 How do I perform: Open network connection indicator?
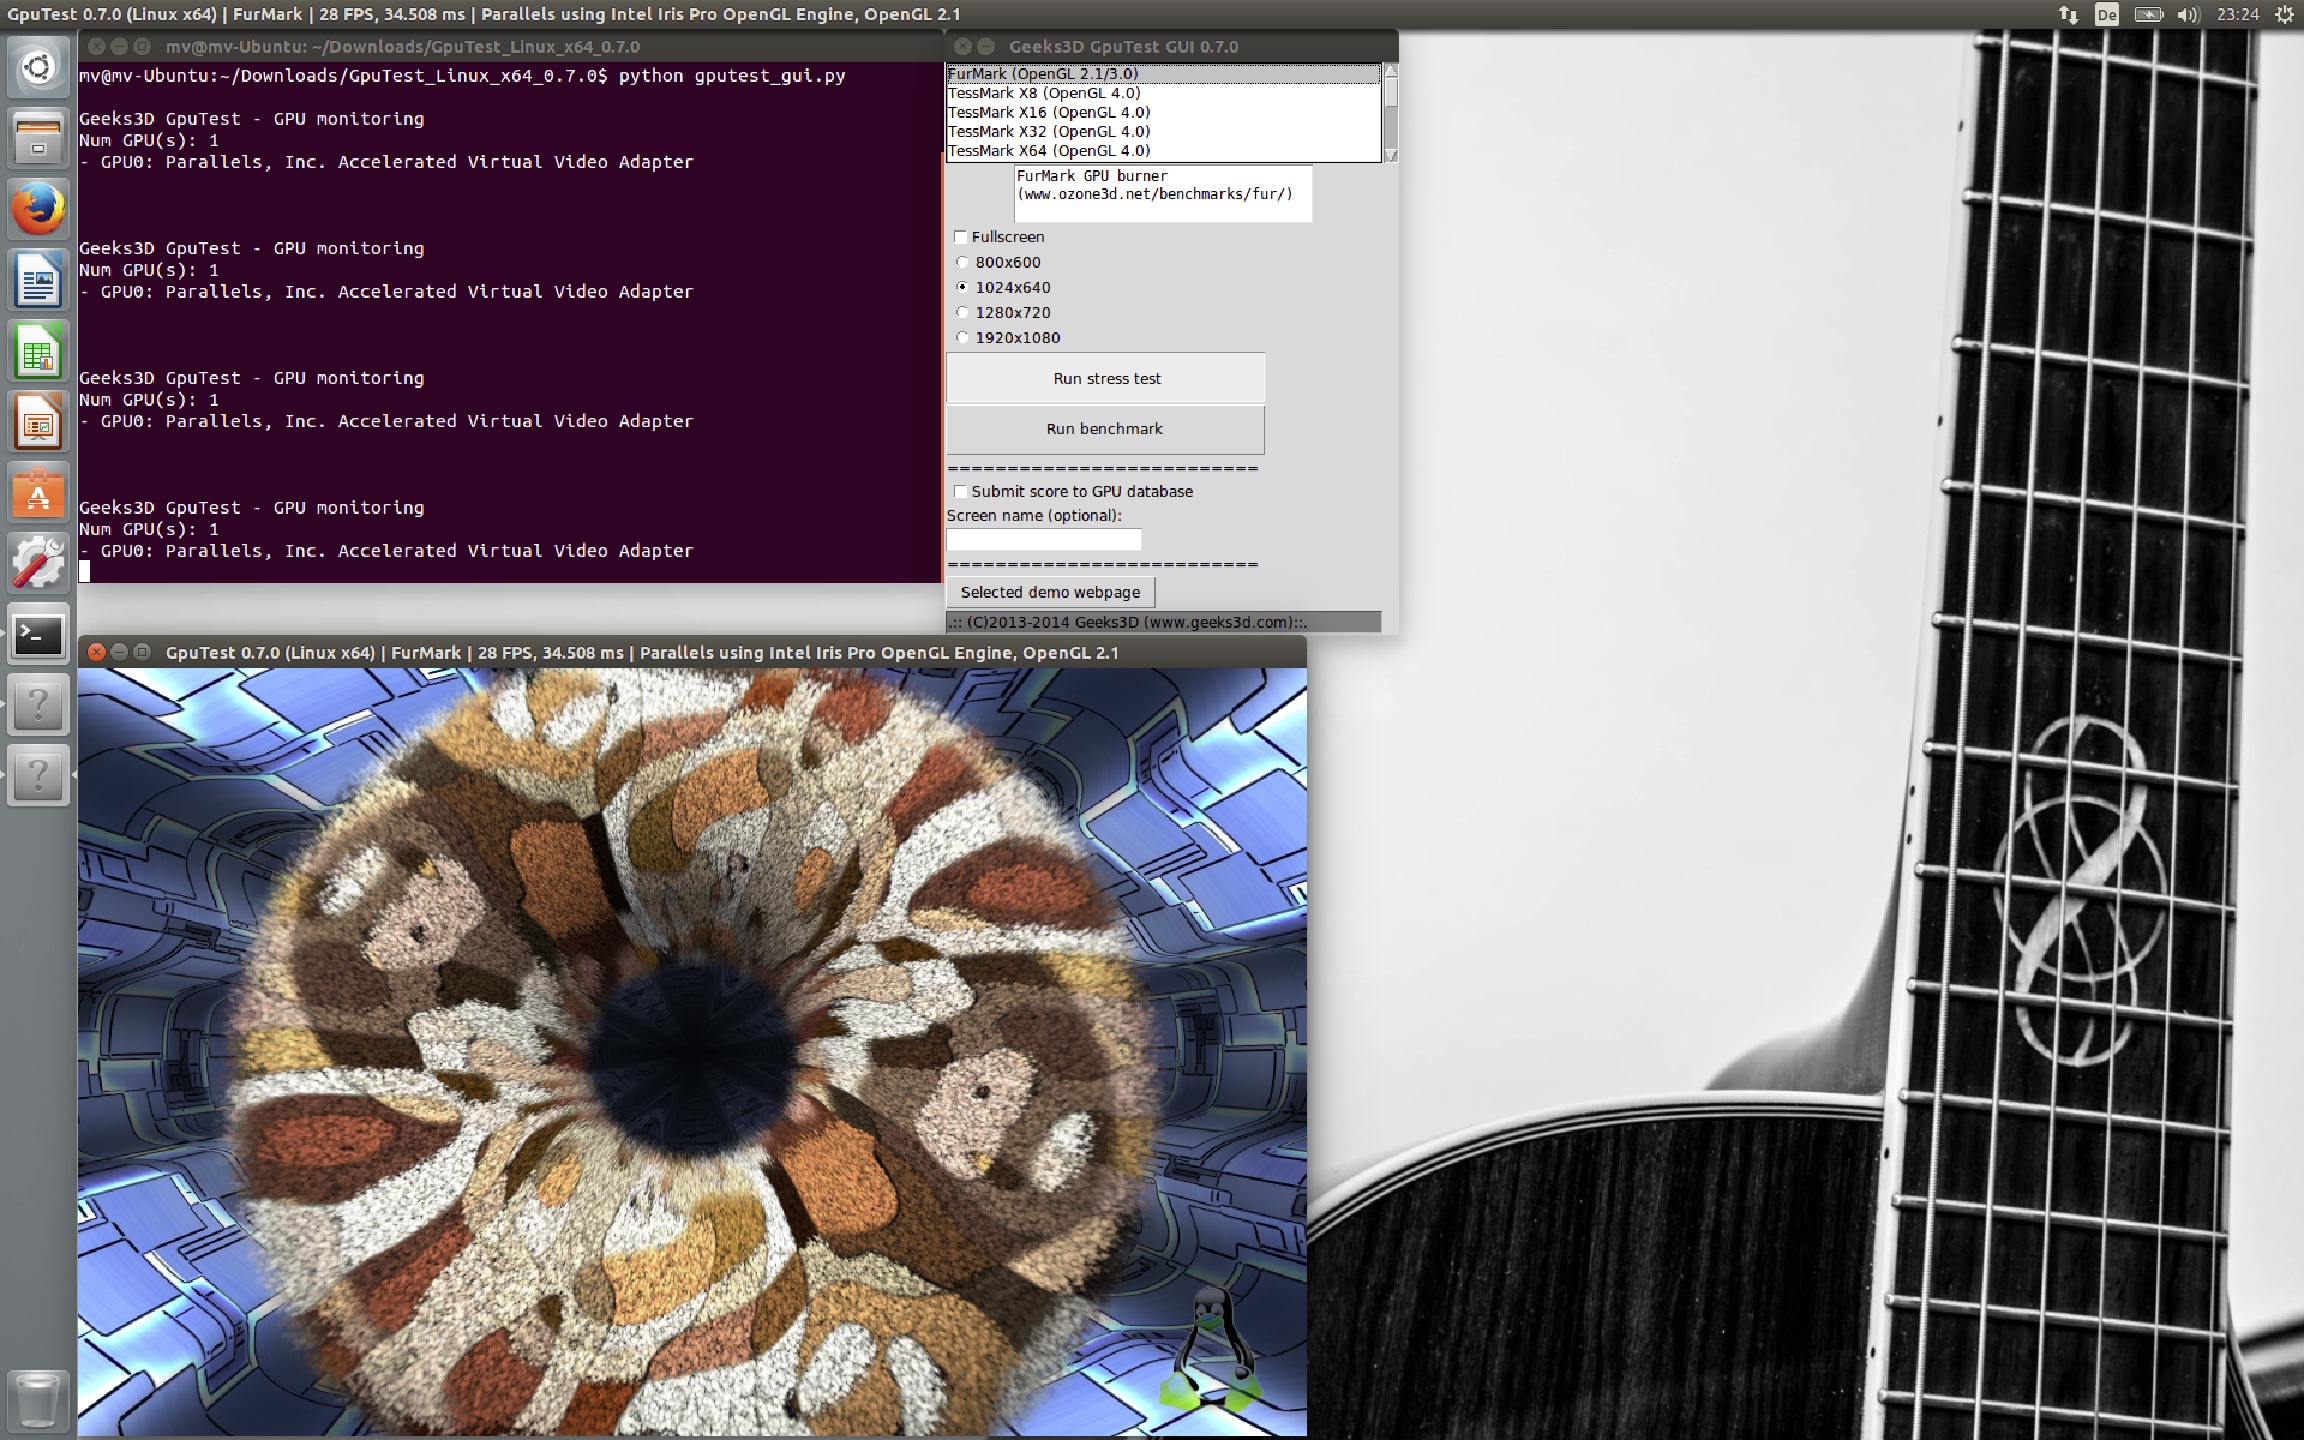2068,14
